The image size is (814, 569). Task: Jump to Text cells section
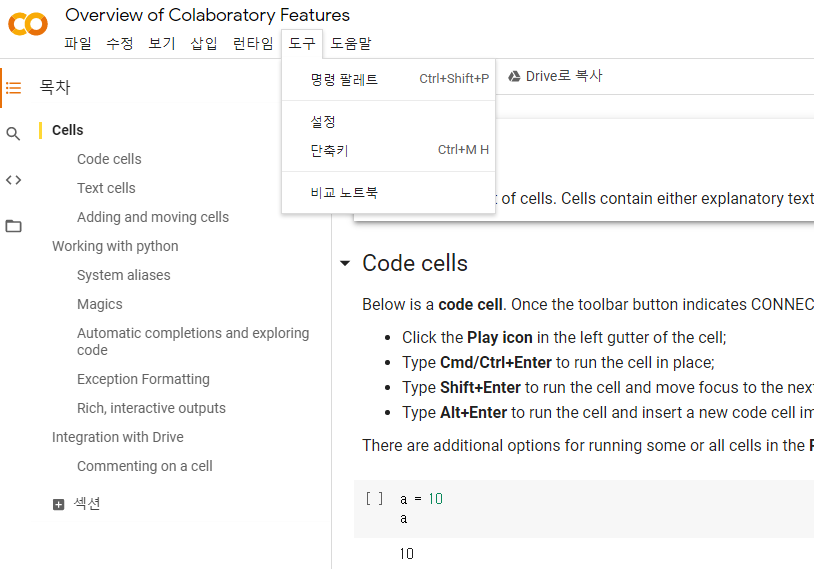click(x=106, y=188)
